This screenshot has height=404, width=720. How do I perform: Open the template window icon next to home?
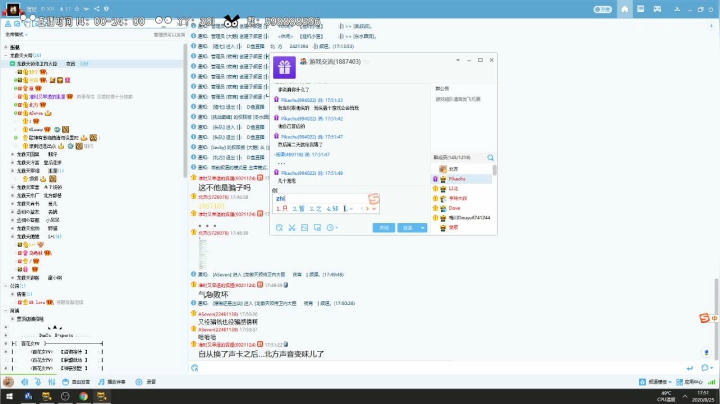(641, 9)
